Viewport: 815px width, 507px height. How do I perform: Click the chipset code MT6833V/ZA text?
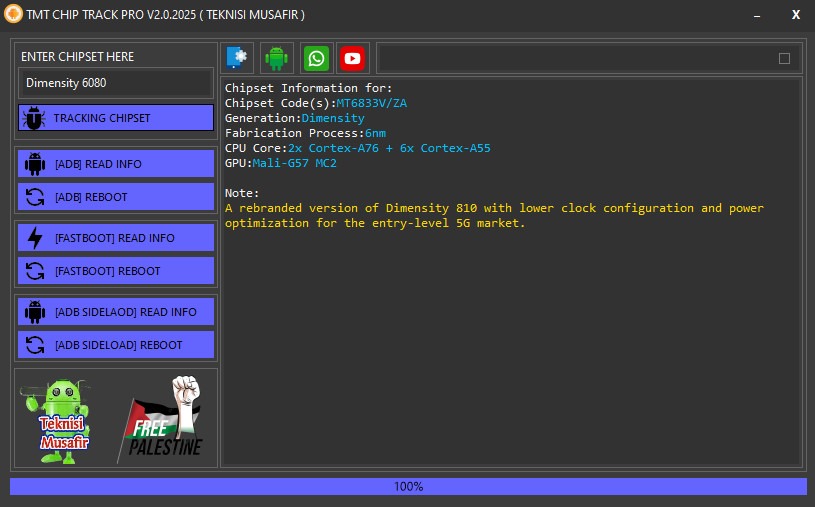pyautogui.click(x=371, y=103)
